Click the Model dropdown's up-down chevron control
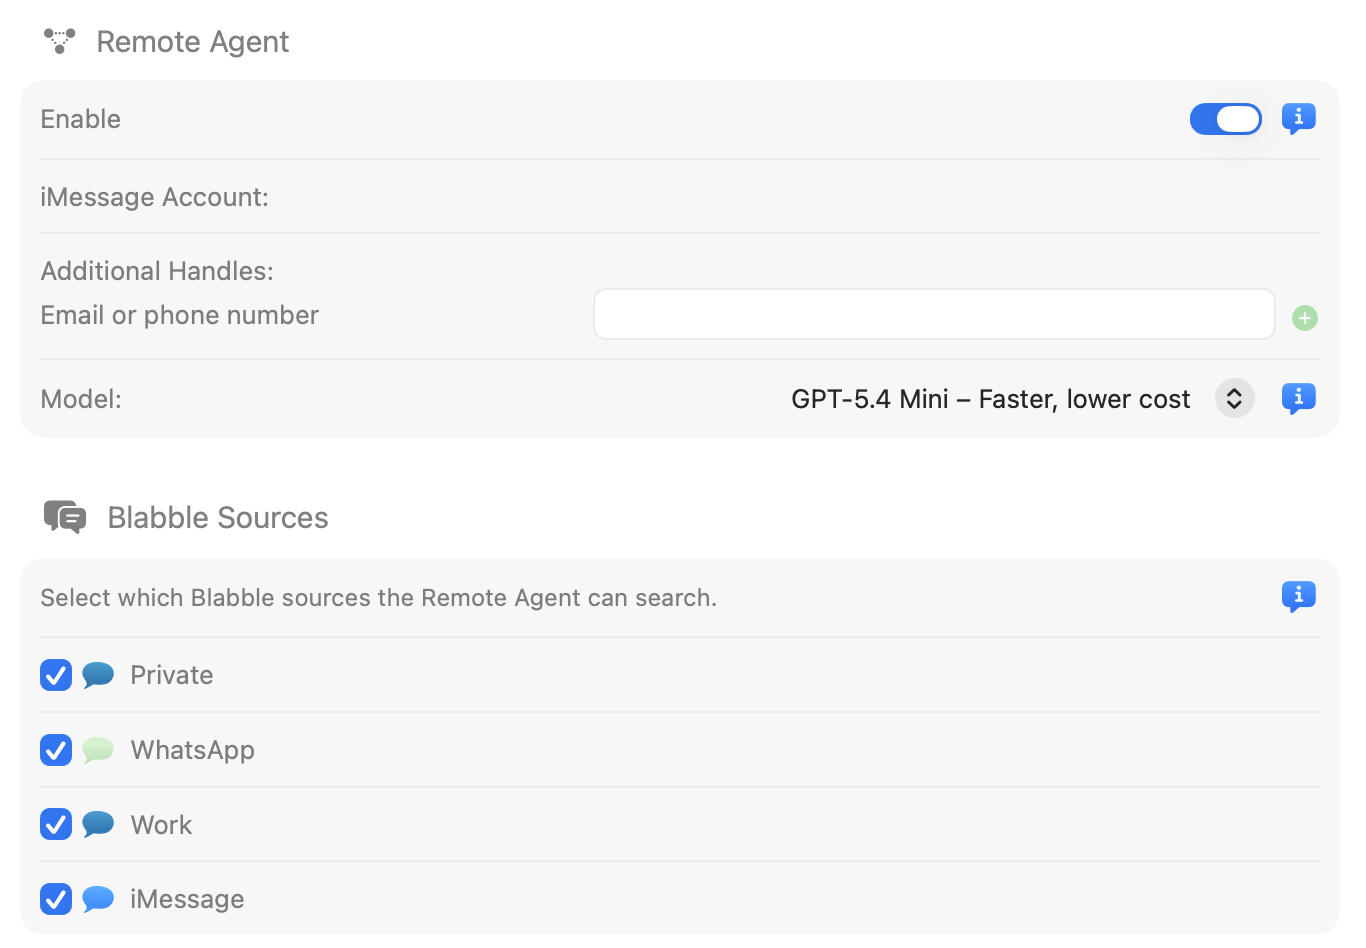The image size is (1366, 948). [1234, 398]
